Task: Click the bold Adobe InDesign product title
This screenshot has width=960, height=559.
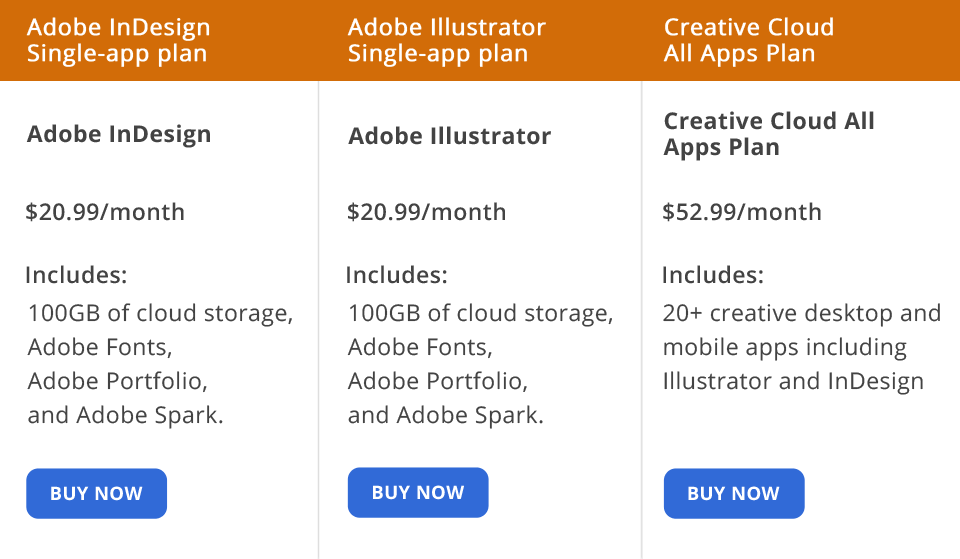Action: coord(119,134)
